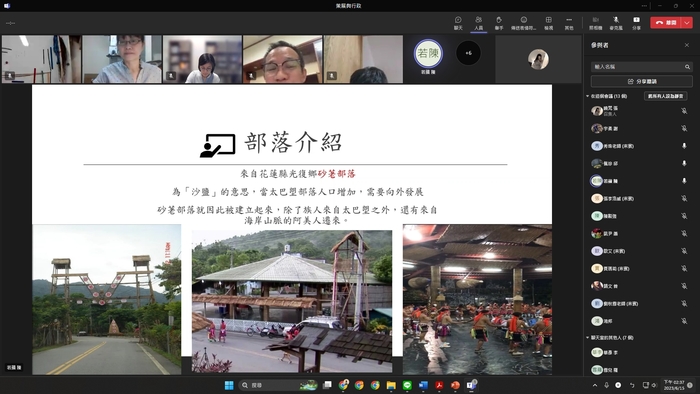
Task: Select the video tile of the woman in the light shirt
Action: 122,59
